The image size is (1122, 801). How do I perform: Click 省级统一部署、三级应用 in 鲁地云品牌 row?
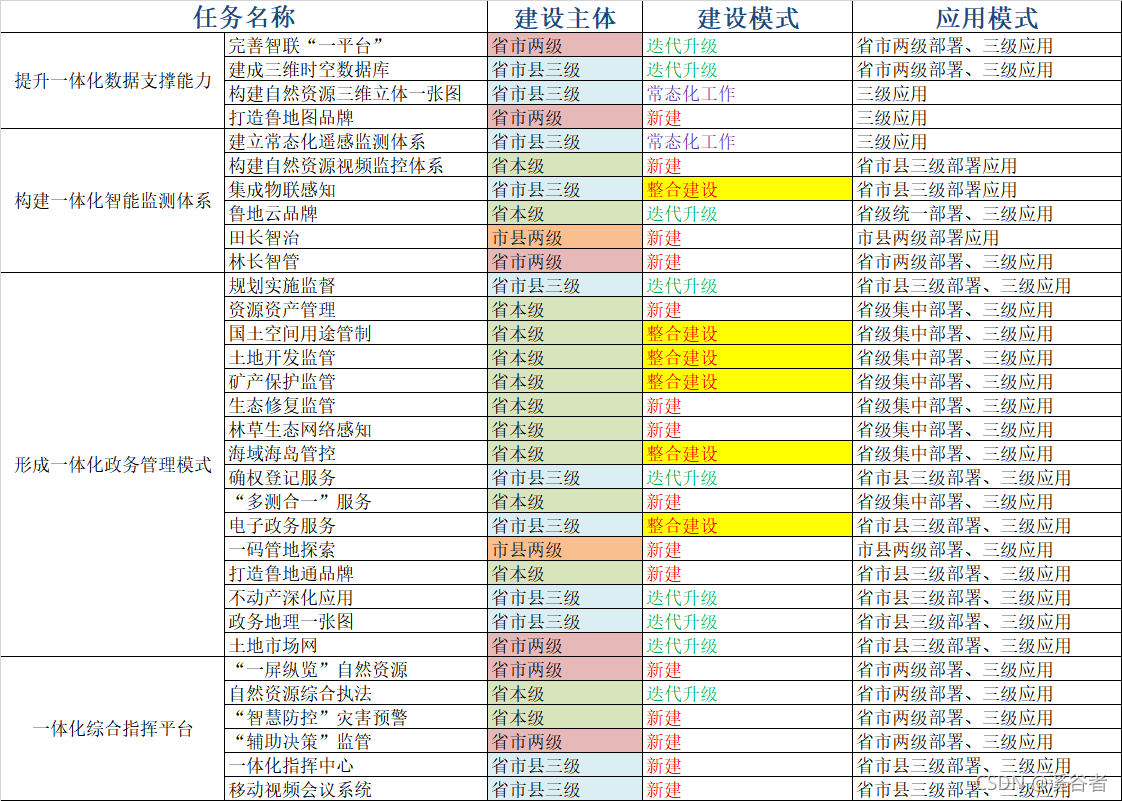(x=987, y=213)
